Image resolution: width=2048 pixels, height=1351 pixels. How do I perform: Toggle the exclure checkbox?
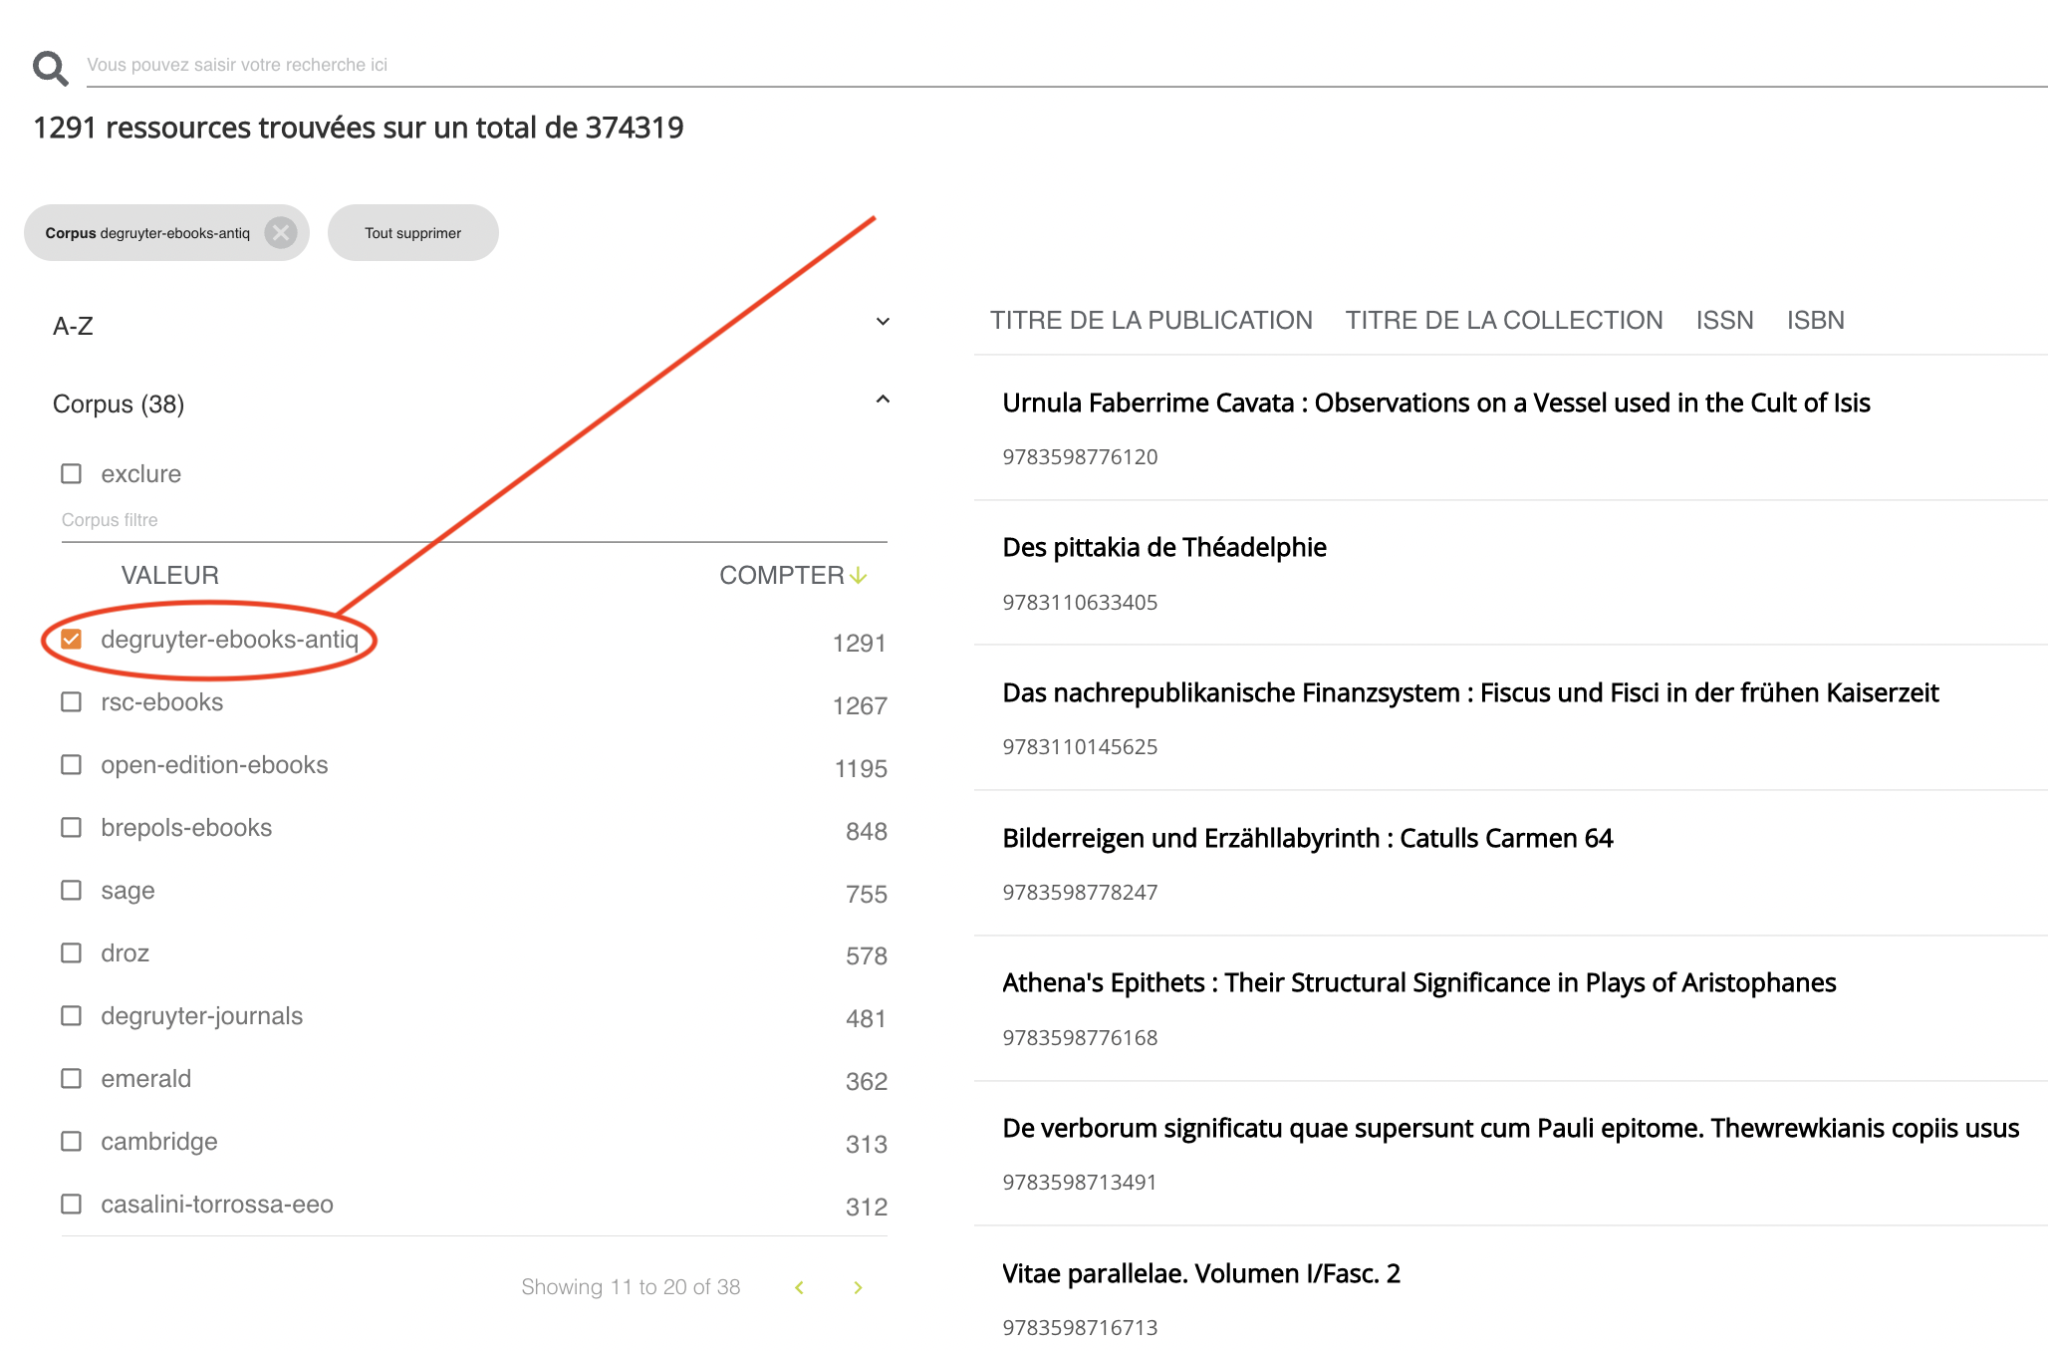71,474
